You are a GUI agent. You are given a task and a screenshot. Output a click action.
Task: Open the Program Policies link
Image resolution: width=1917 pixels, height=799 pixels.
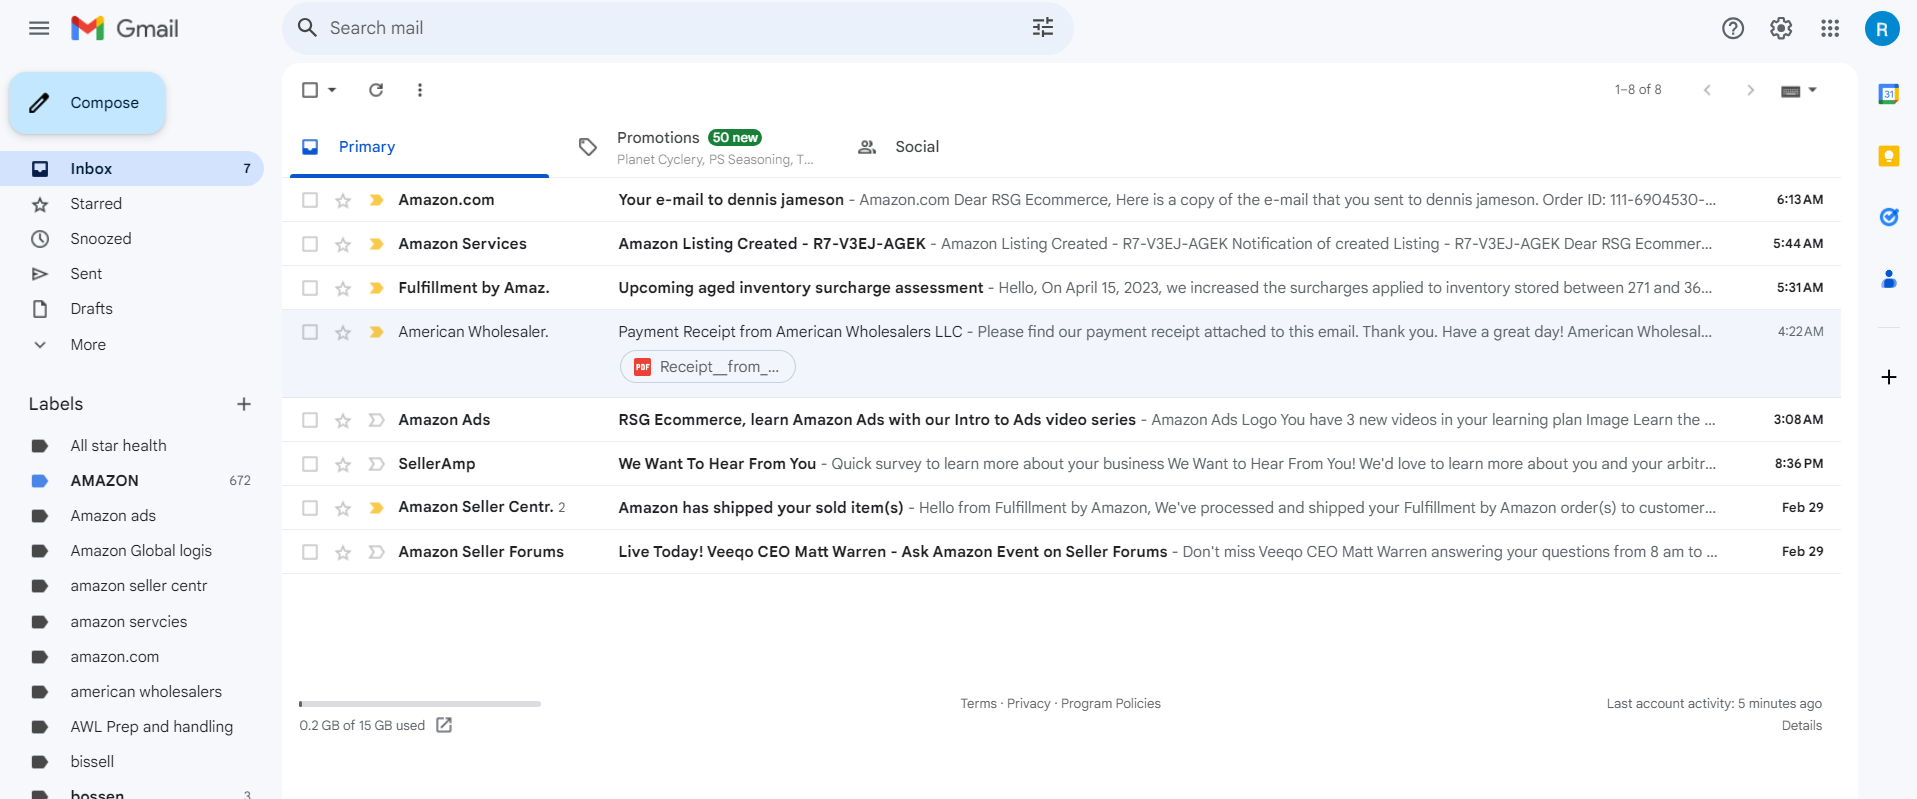[x=1110, y=704]
